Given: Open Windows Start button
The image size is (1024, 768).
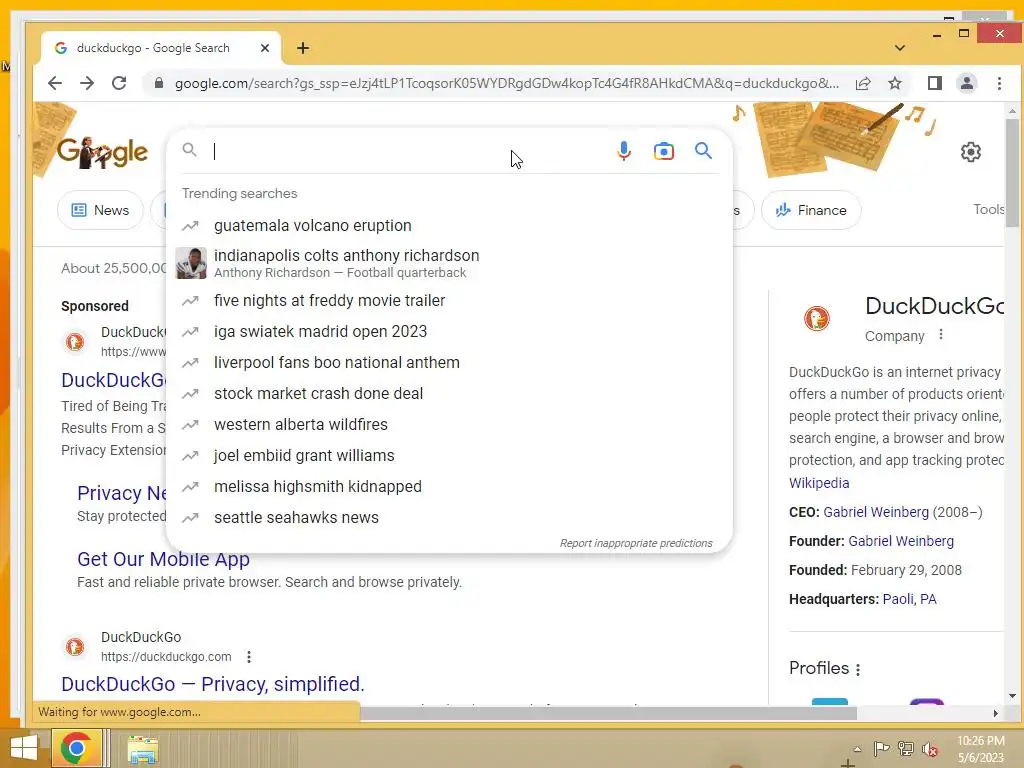Looking at the screenshot, I should (24, 748).
